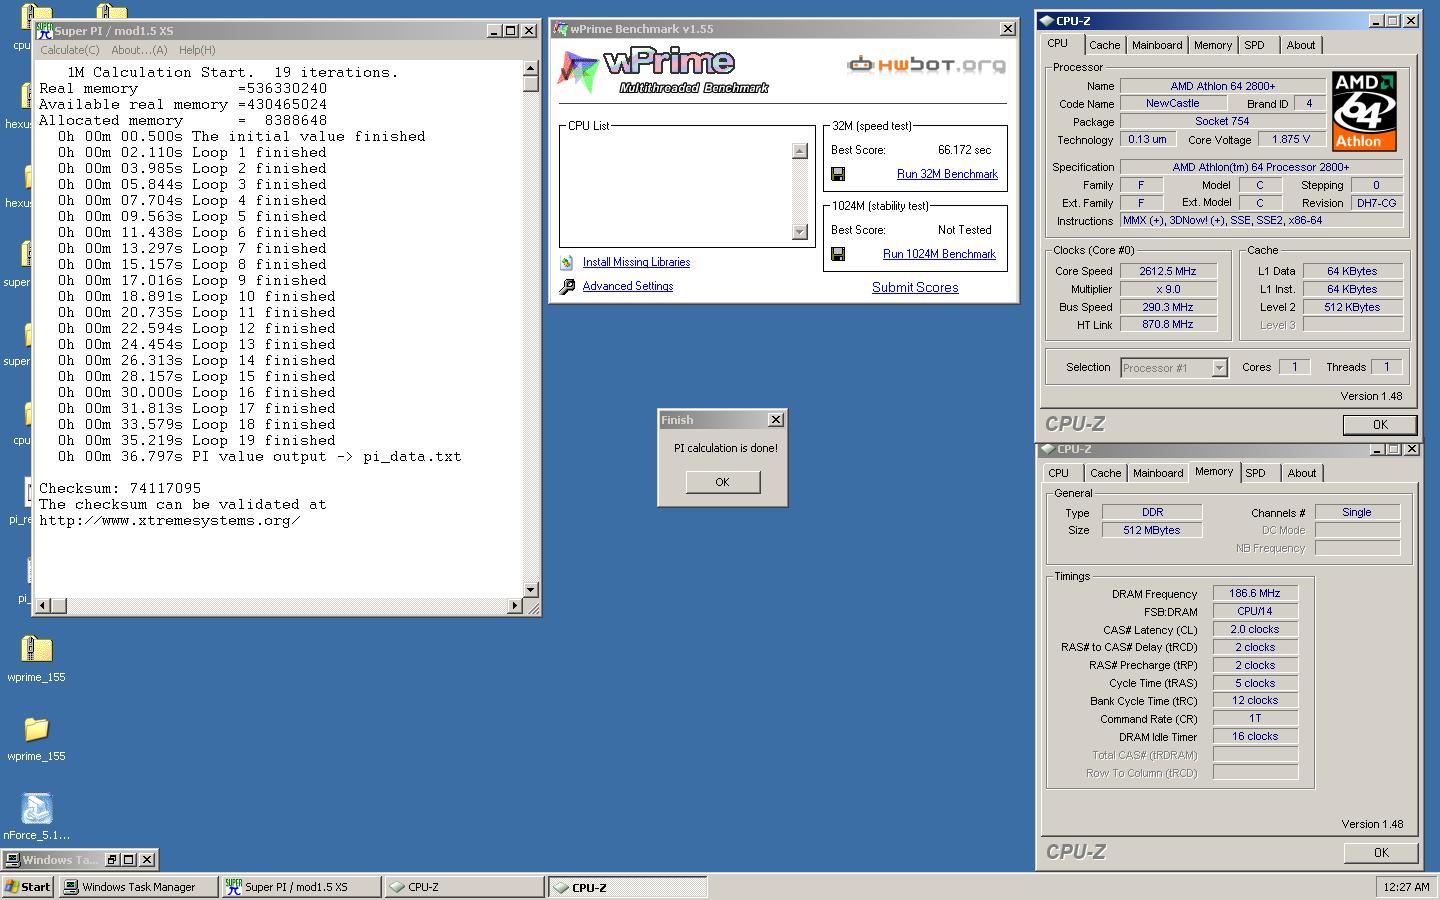Screen dimensions: 1440x900
Task: Close the Finish dialog
Action: click(x=775, y=420)
